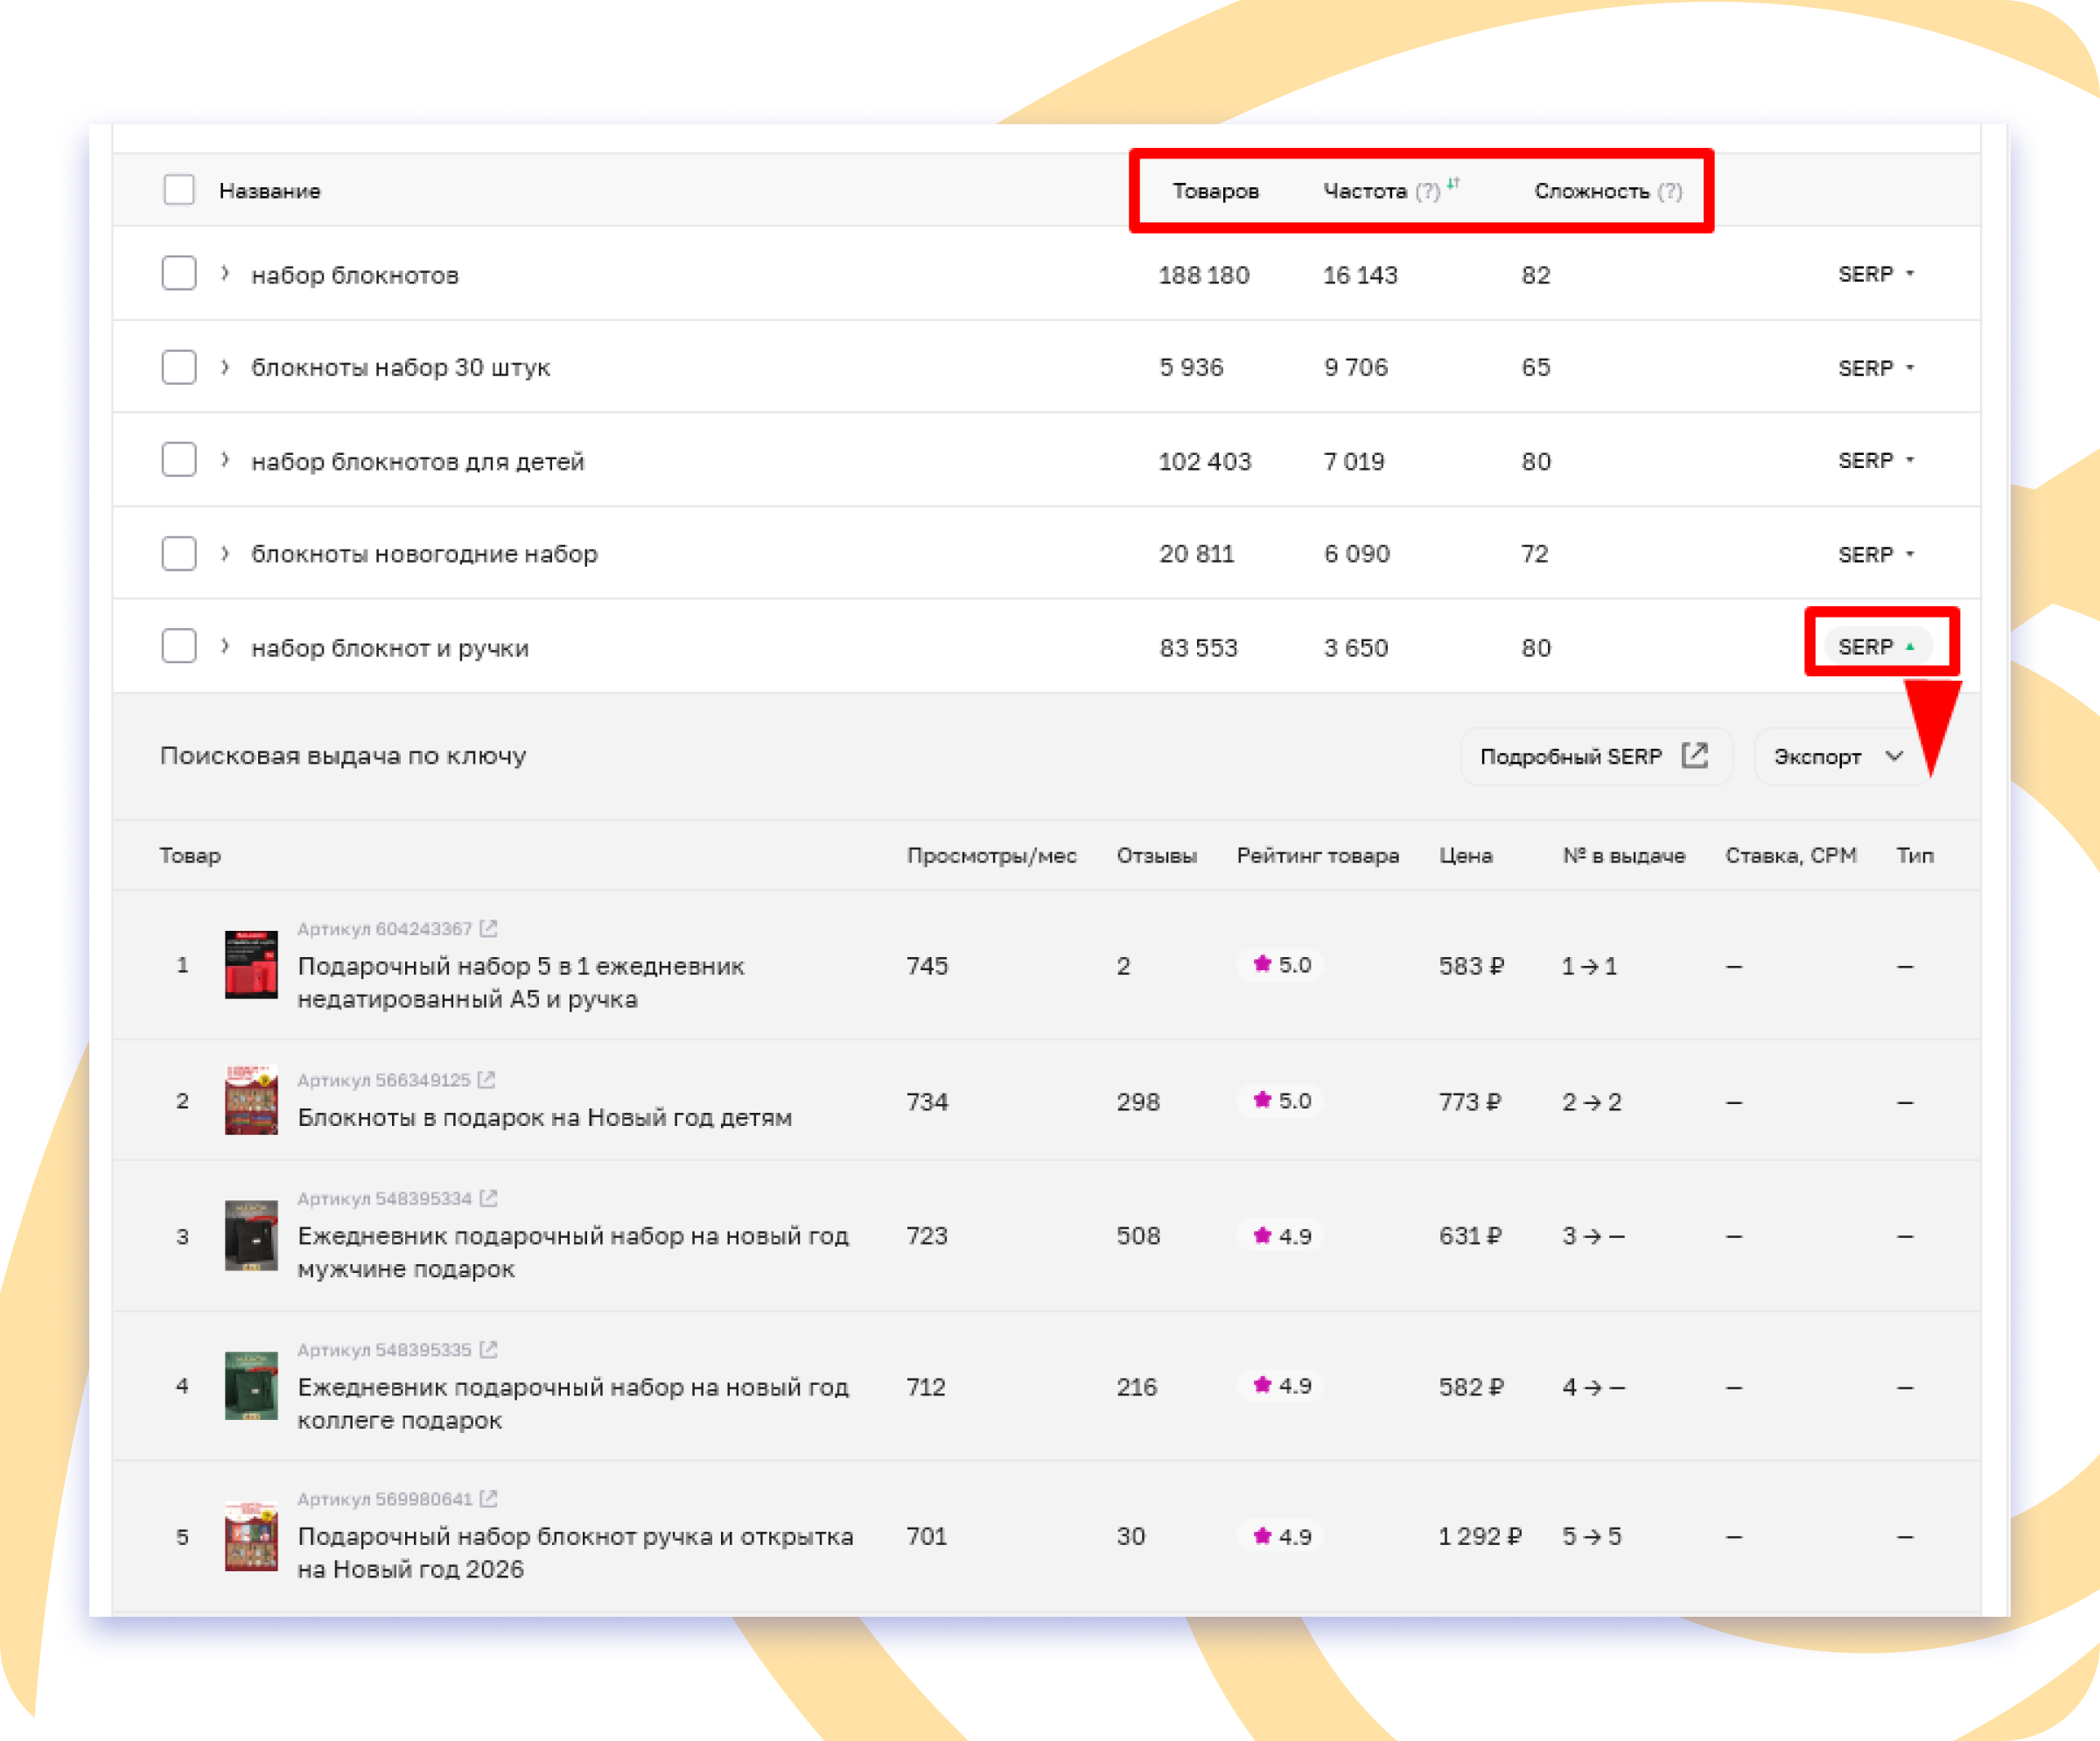Image resolution: width=2100 pixels, height=1741 pixels.
Task: Click the Просмотры/мес column header
Action: pos(991,856)
